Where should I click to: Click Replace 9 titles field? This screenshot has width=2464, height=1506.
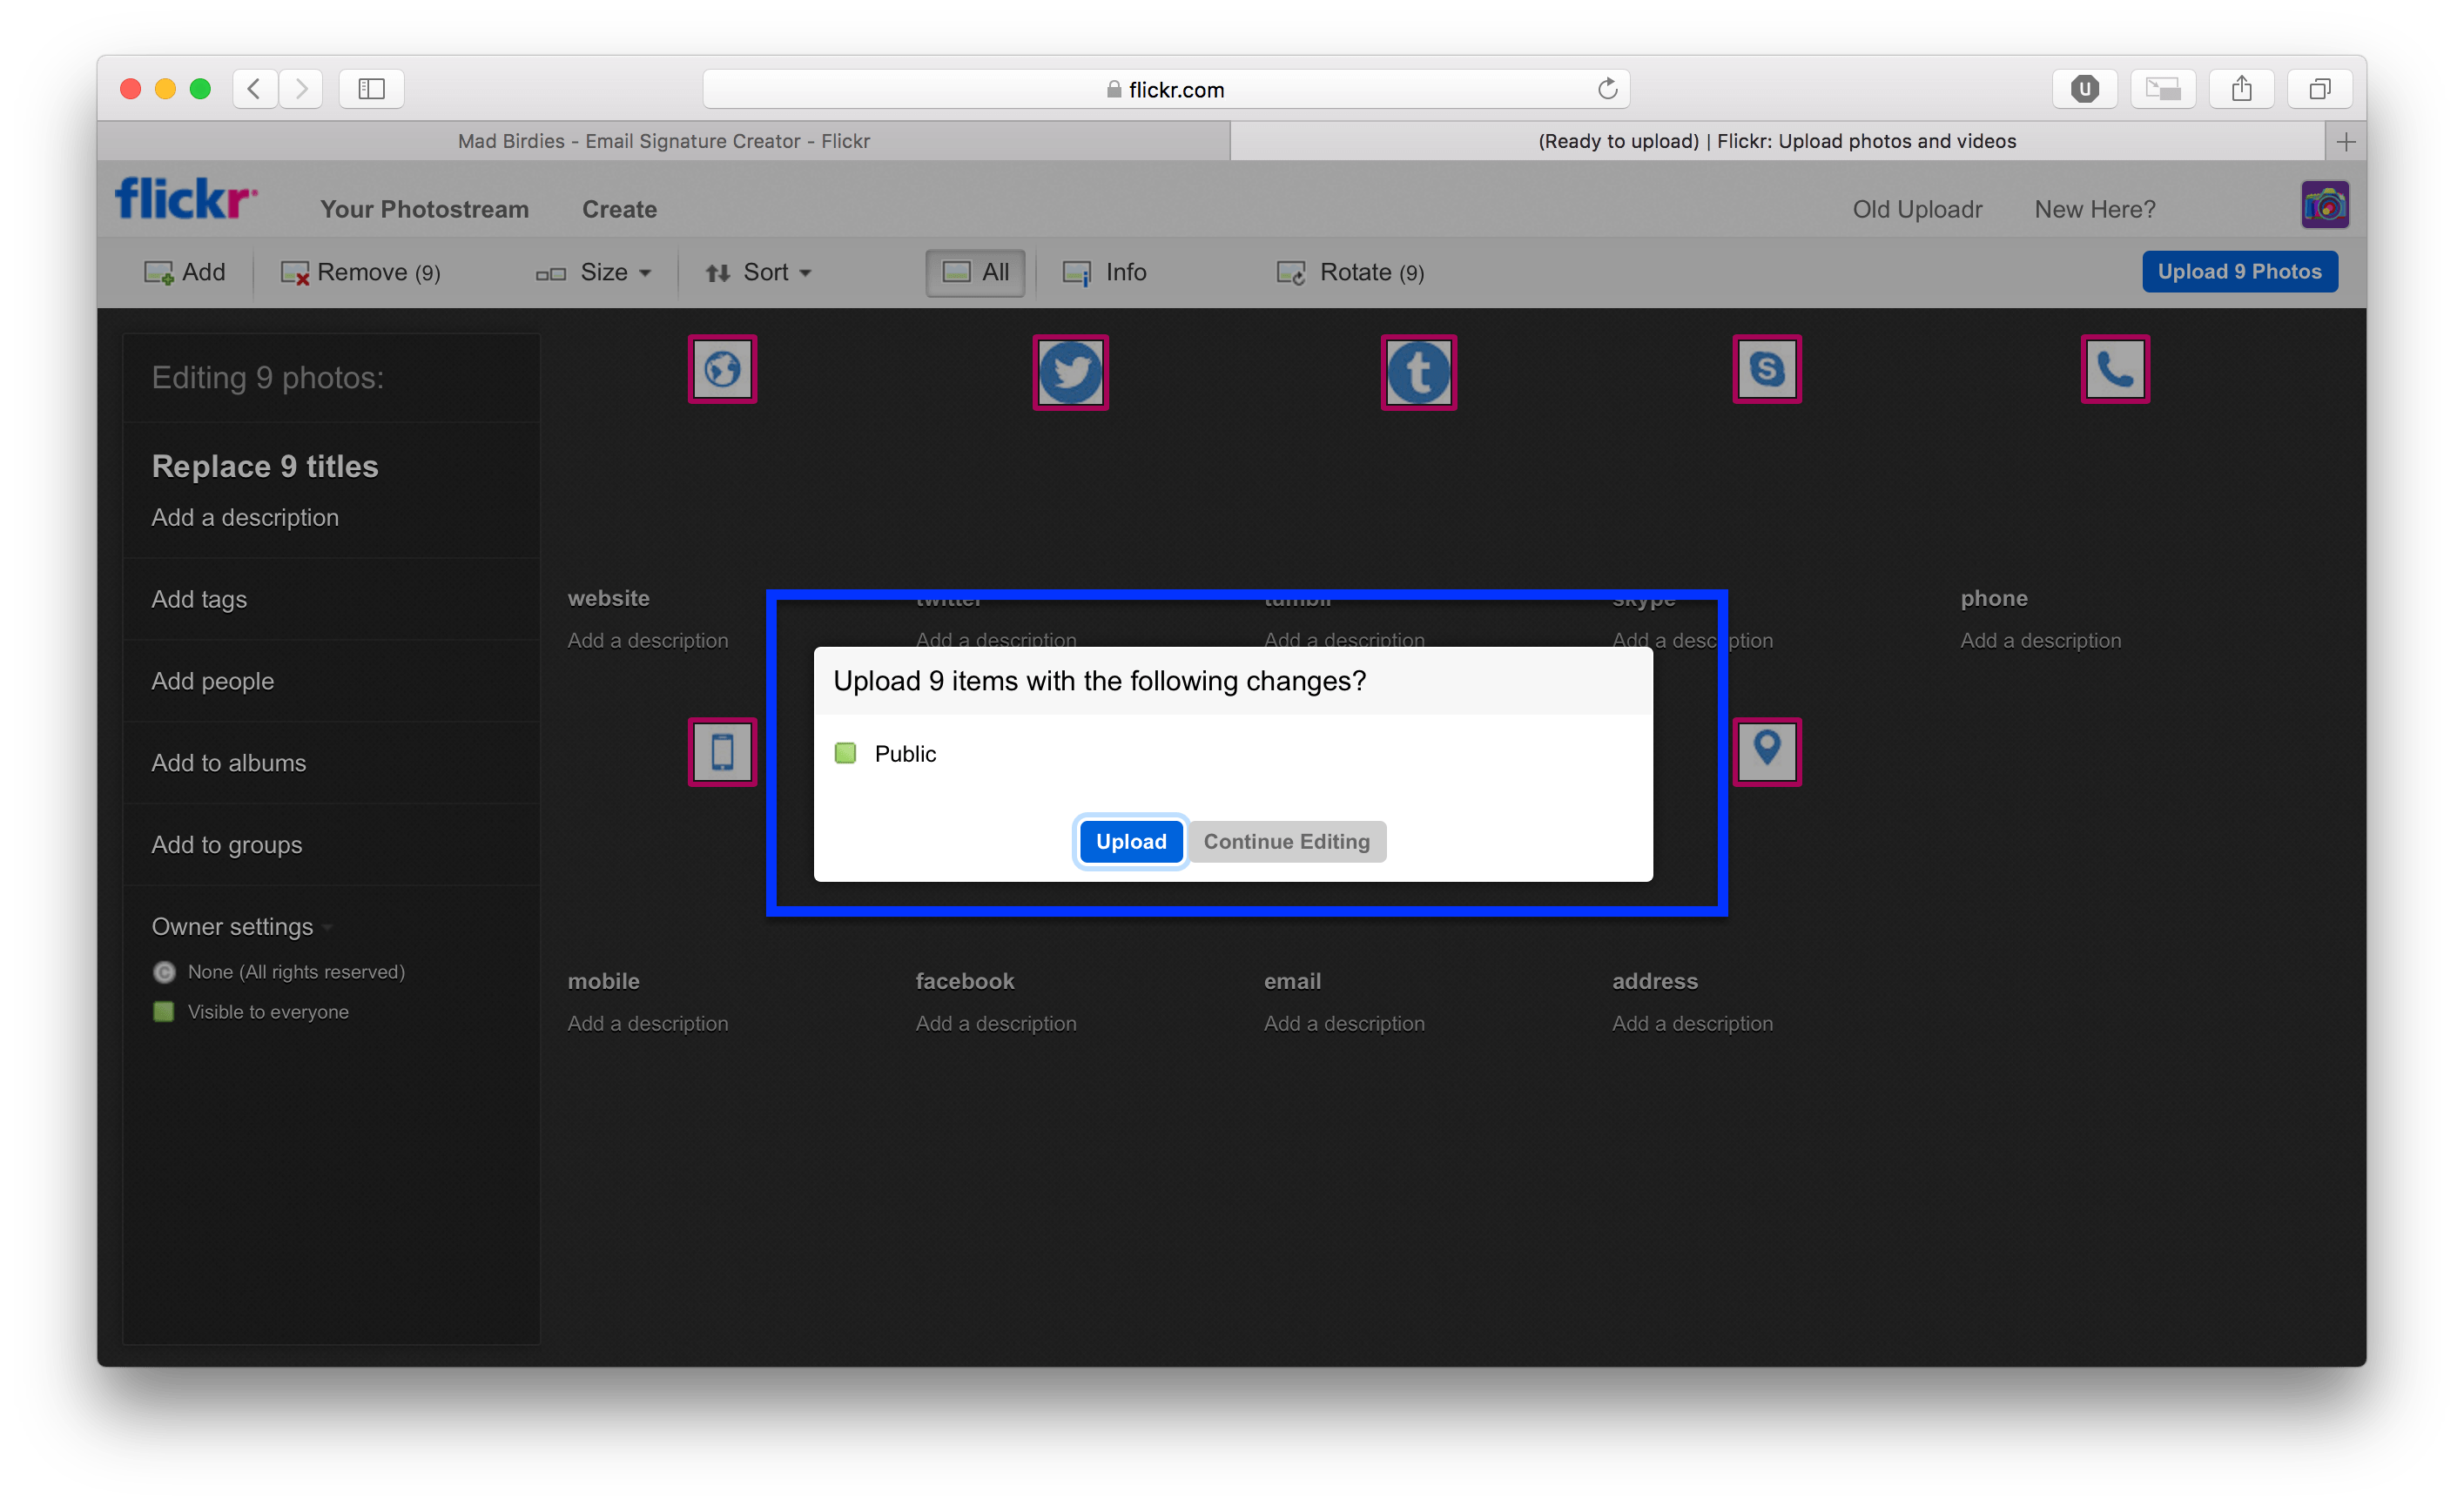pyautogui.click(x=265, y=466)
